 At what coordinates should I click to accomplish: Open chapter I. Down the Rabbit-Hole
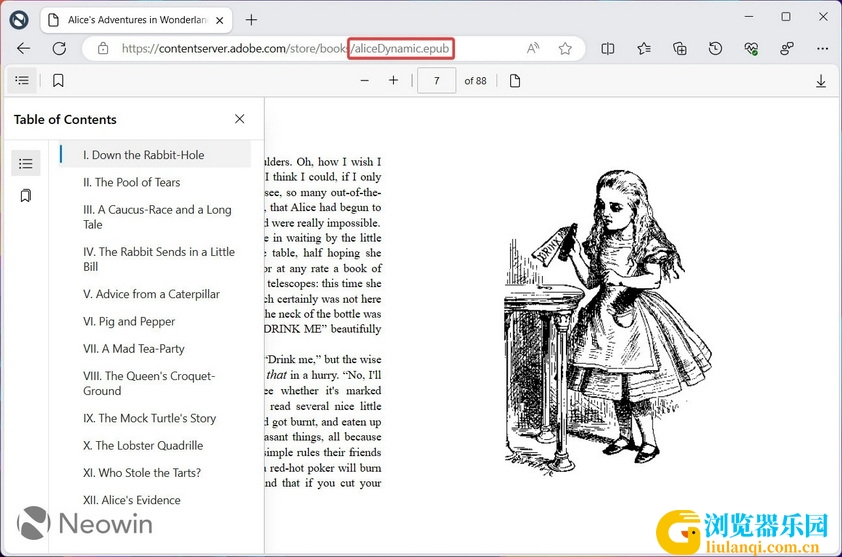[155, 155]
